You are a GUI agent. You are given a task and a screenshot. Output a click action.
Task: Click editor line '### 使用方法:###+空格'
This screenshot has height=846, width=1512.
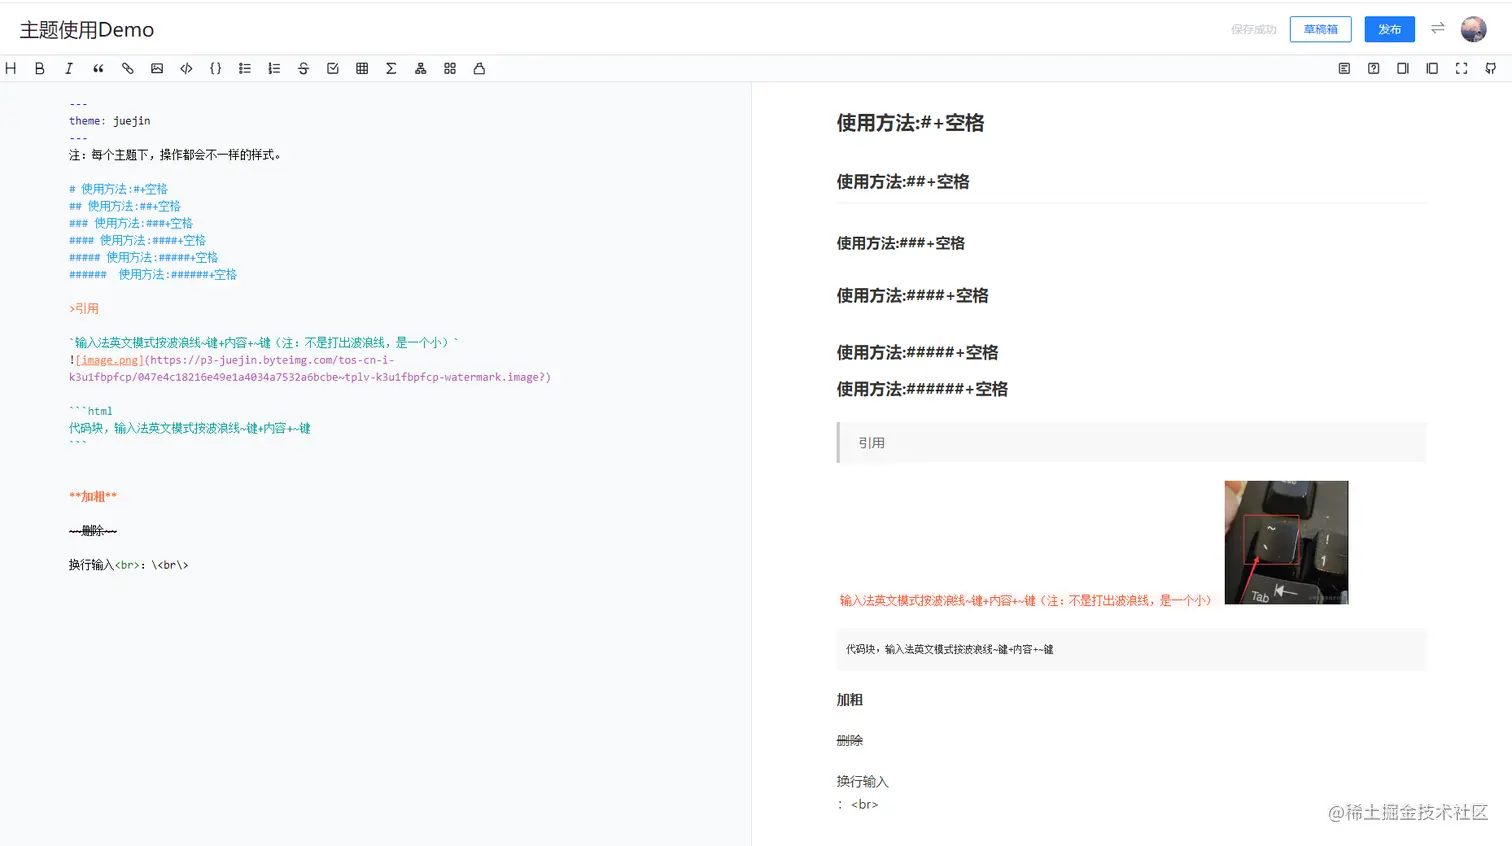pyautogui.click(x=131, y=223)
